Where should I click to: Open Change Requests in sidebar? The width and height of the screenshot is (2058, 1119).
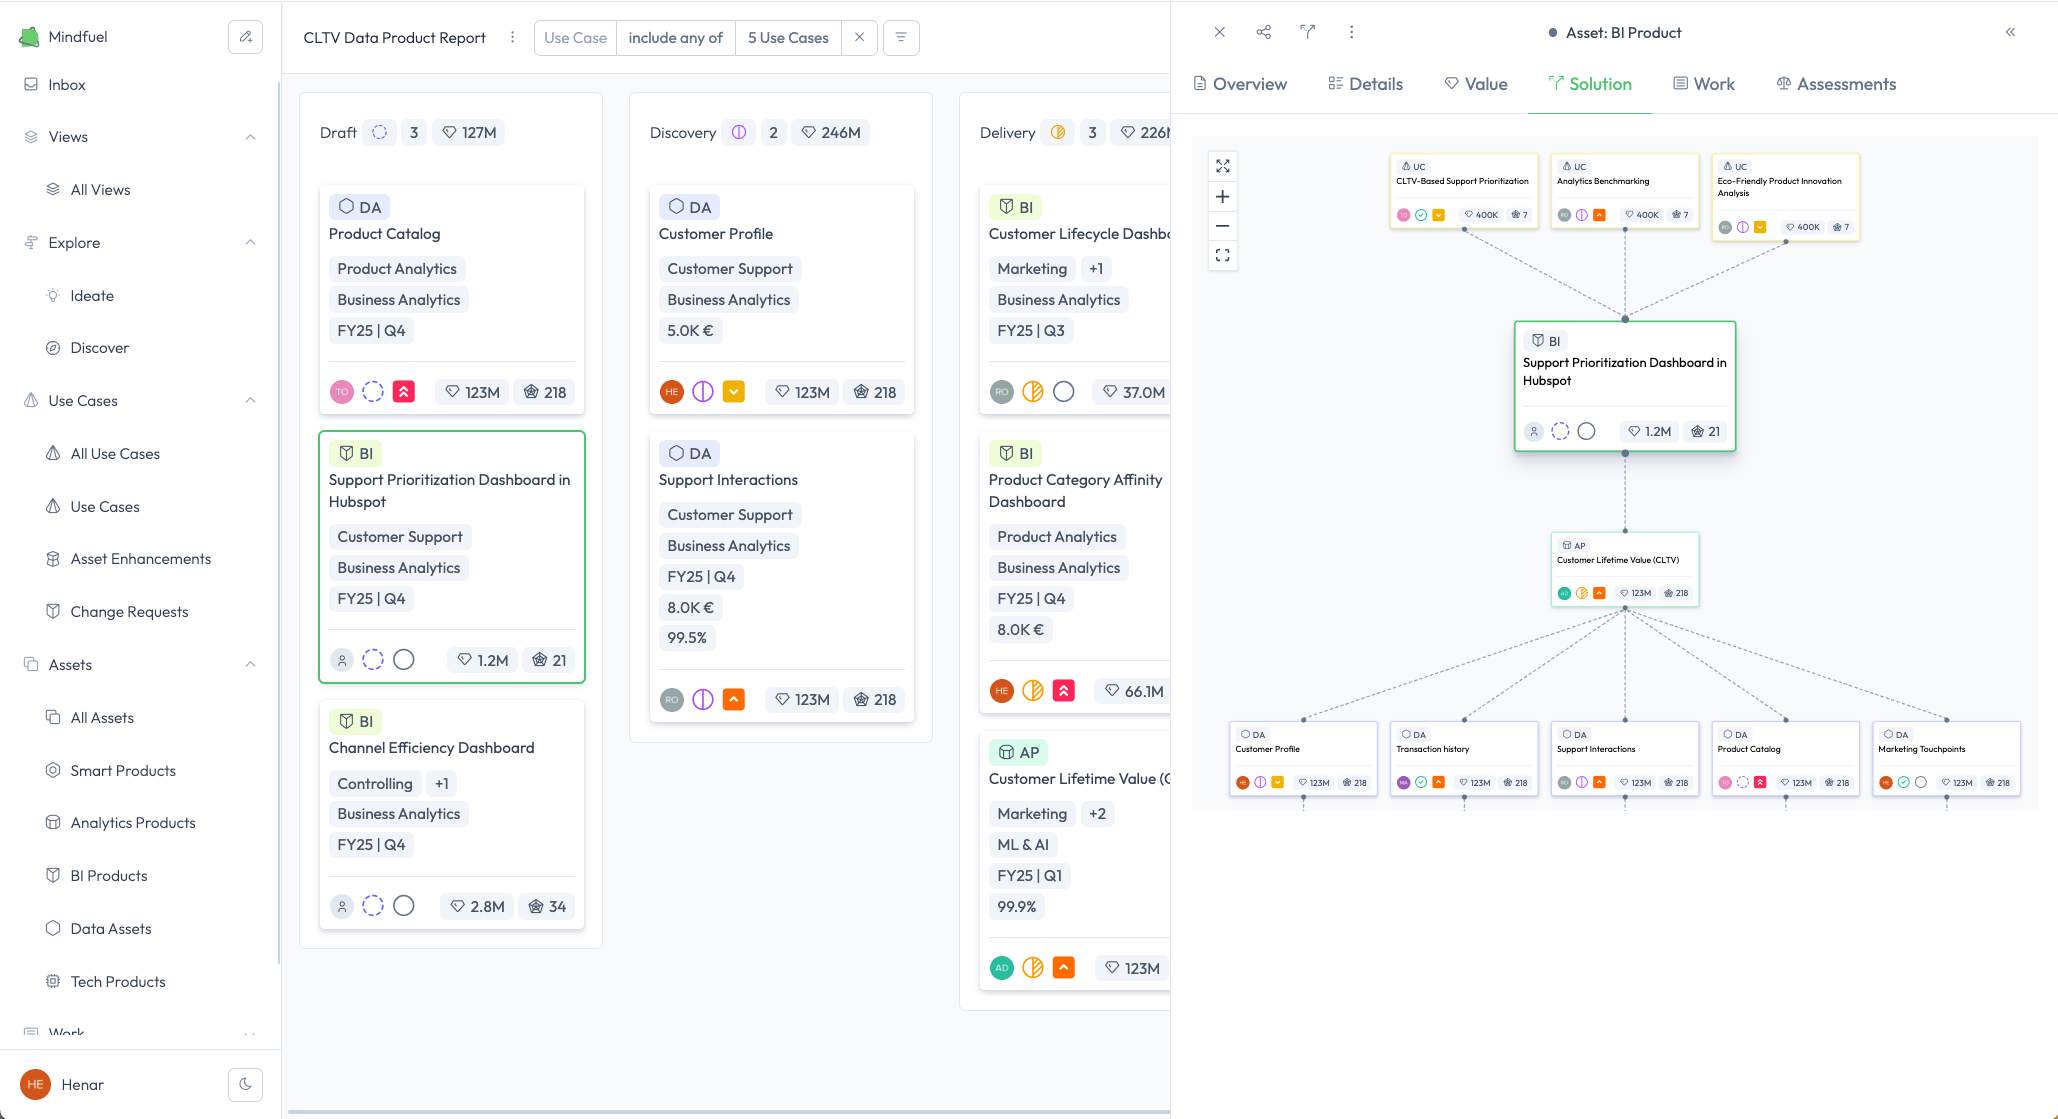click(129, 612)
